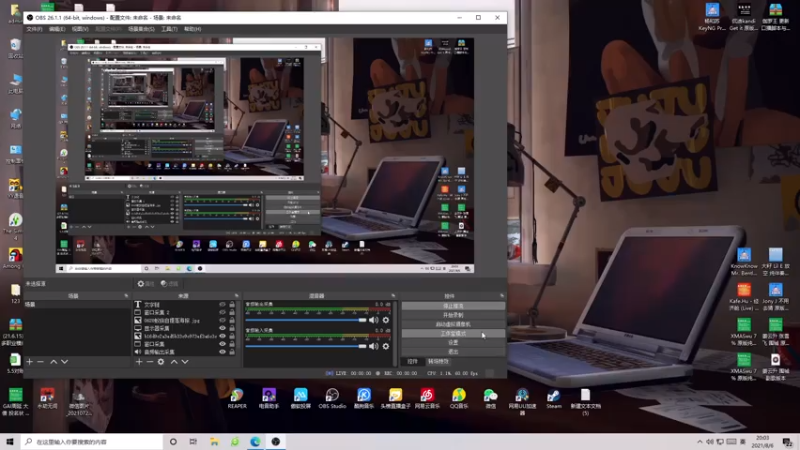Viewport: 800px width, 450px height.
Task: Open 属性 button above the sources panel
Action: click(146, 284)
